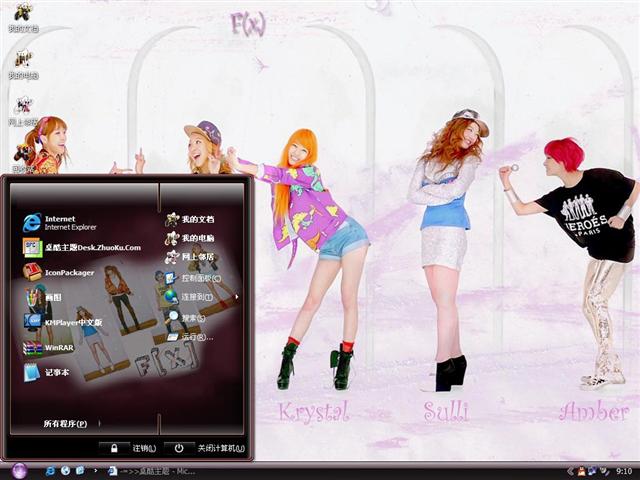Viewport: 640px width, 480px height.
Task: Select 我的电脑 desktop icon
Action: (23, 64)
